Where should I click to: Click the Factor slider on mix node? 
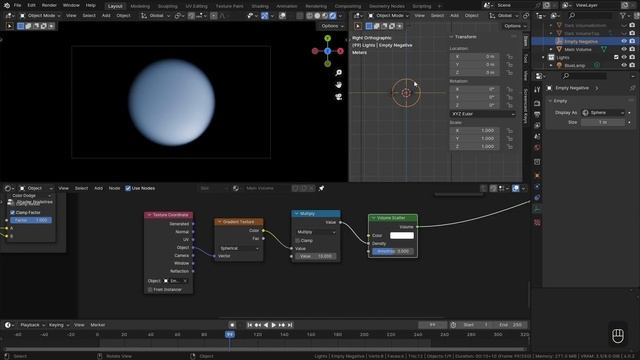[31, 220]
